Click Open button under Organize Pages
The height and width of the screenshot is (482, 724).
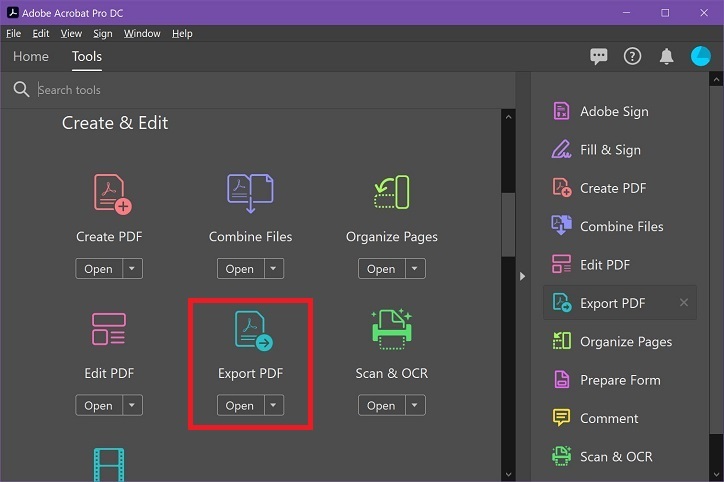point(381,269)
